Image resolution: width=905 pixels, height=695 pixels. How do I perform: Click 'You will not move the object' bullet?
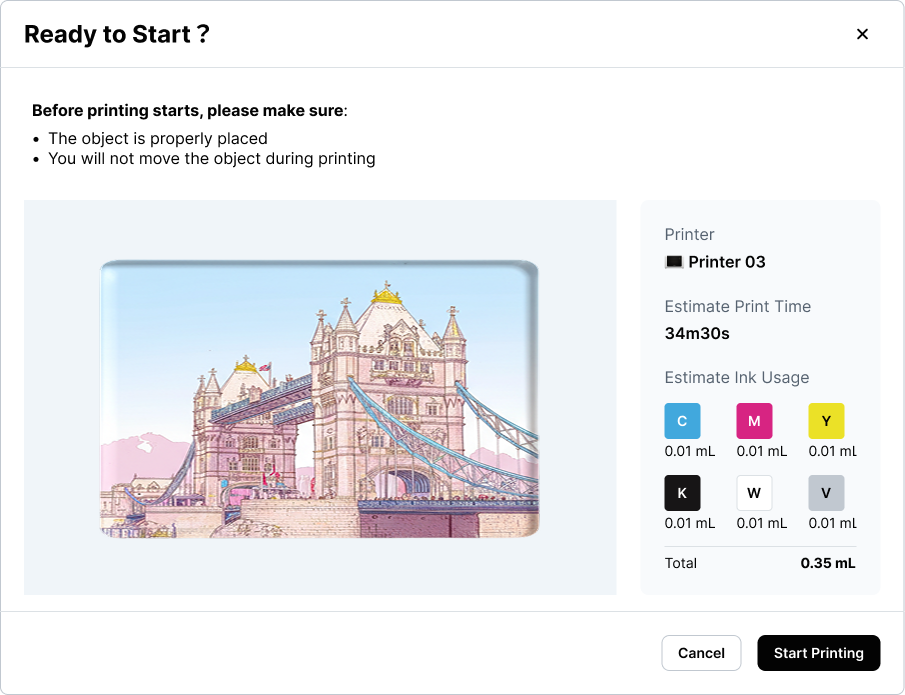pos(212,158)
